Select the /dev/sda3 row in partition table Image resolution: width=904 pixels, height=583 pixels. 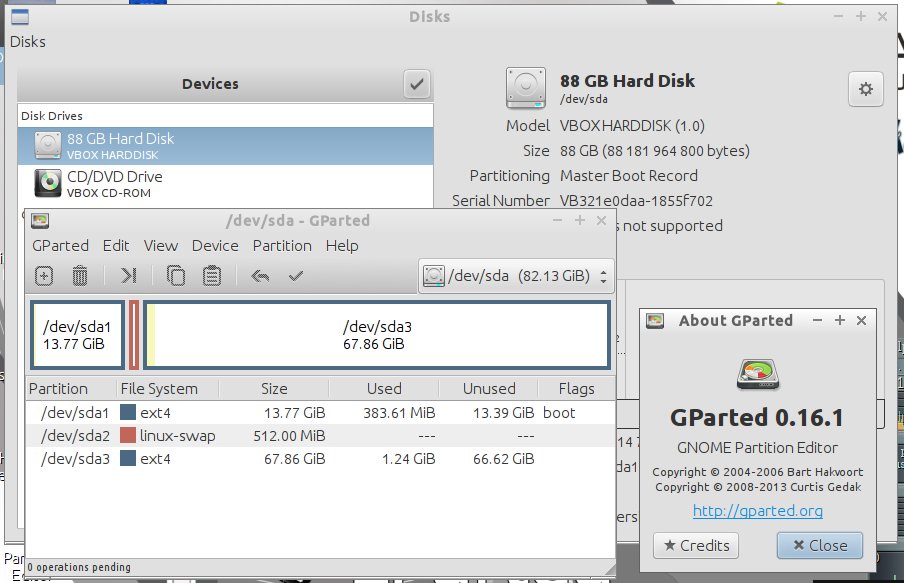[x=321, y=459]
